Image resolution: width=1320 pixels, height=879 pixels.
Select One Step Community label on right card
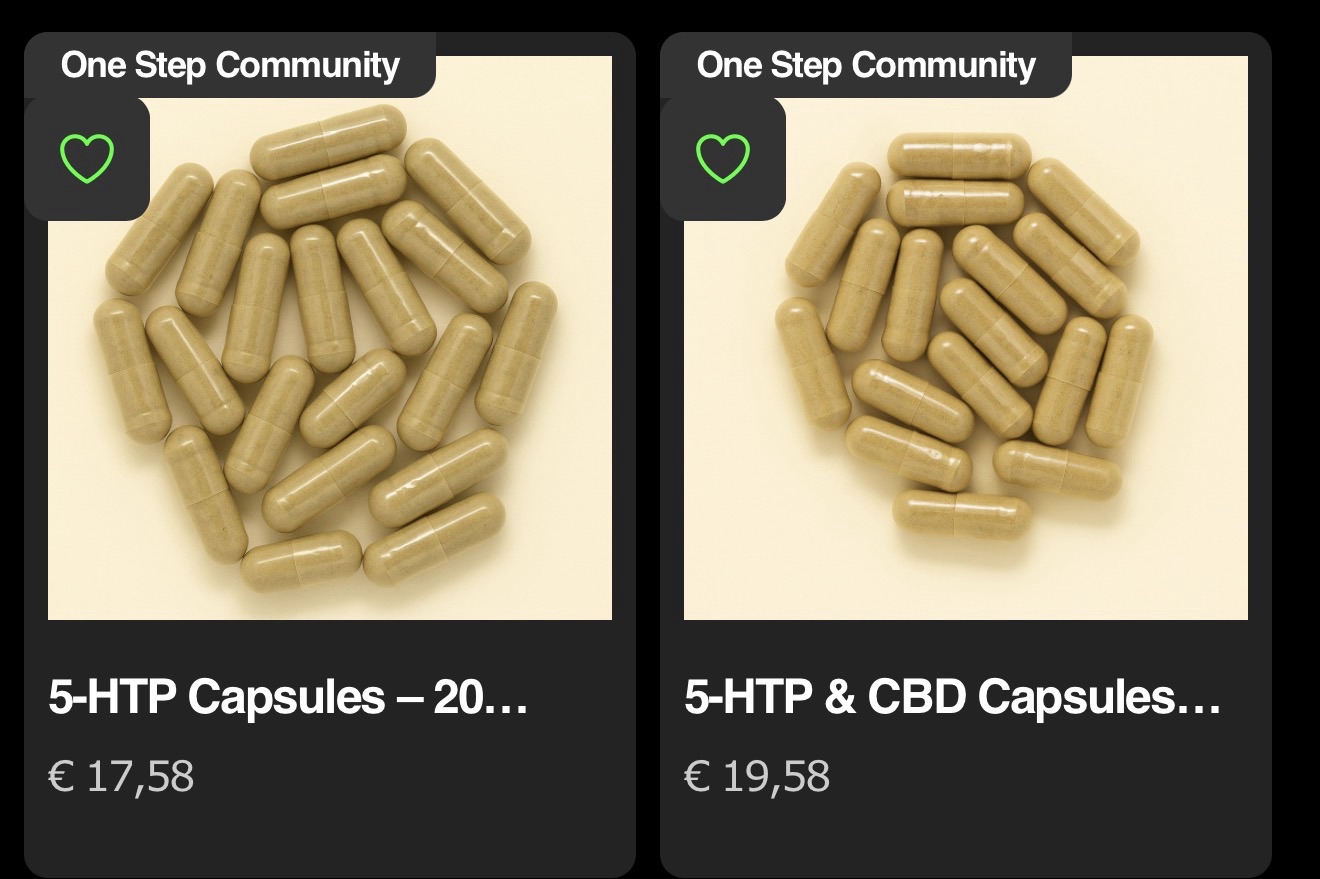coord(866,66)
